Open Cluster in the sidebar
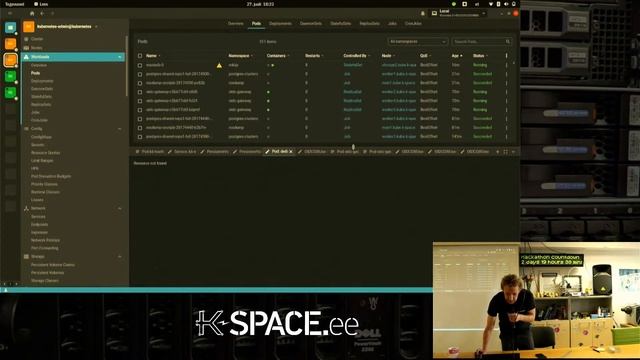 click(x=37, y=39)
